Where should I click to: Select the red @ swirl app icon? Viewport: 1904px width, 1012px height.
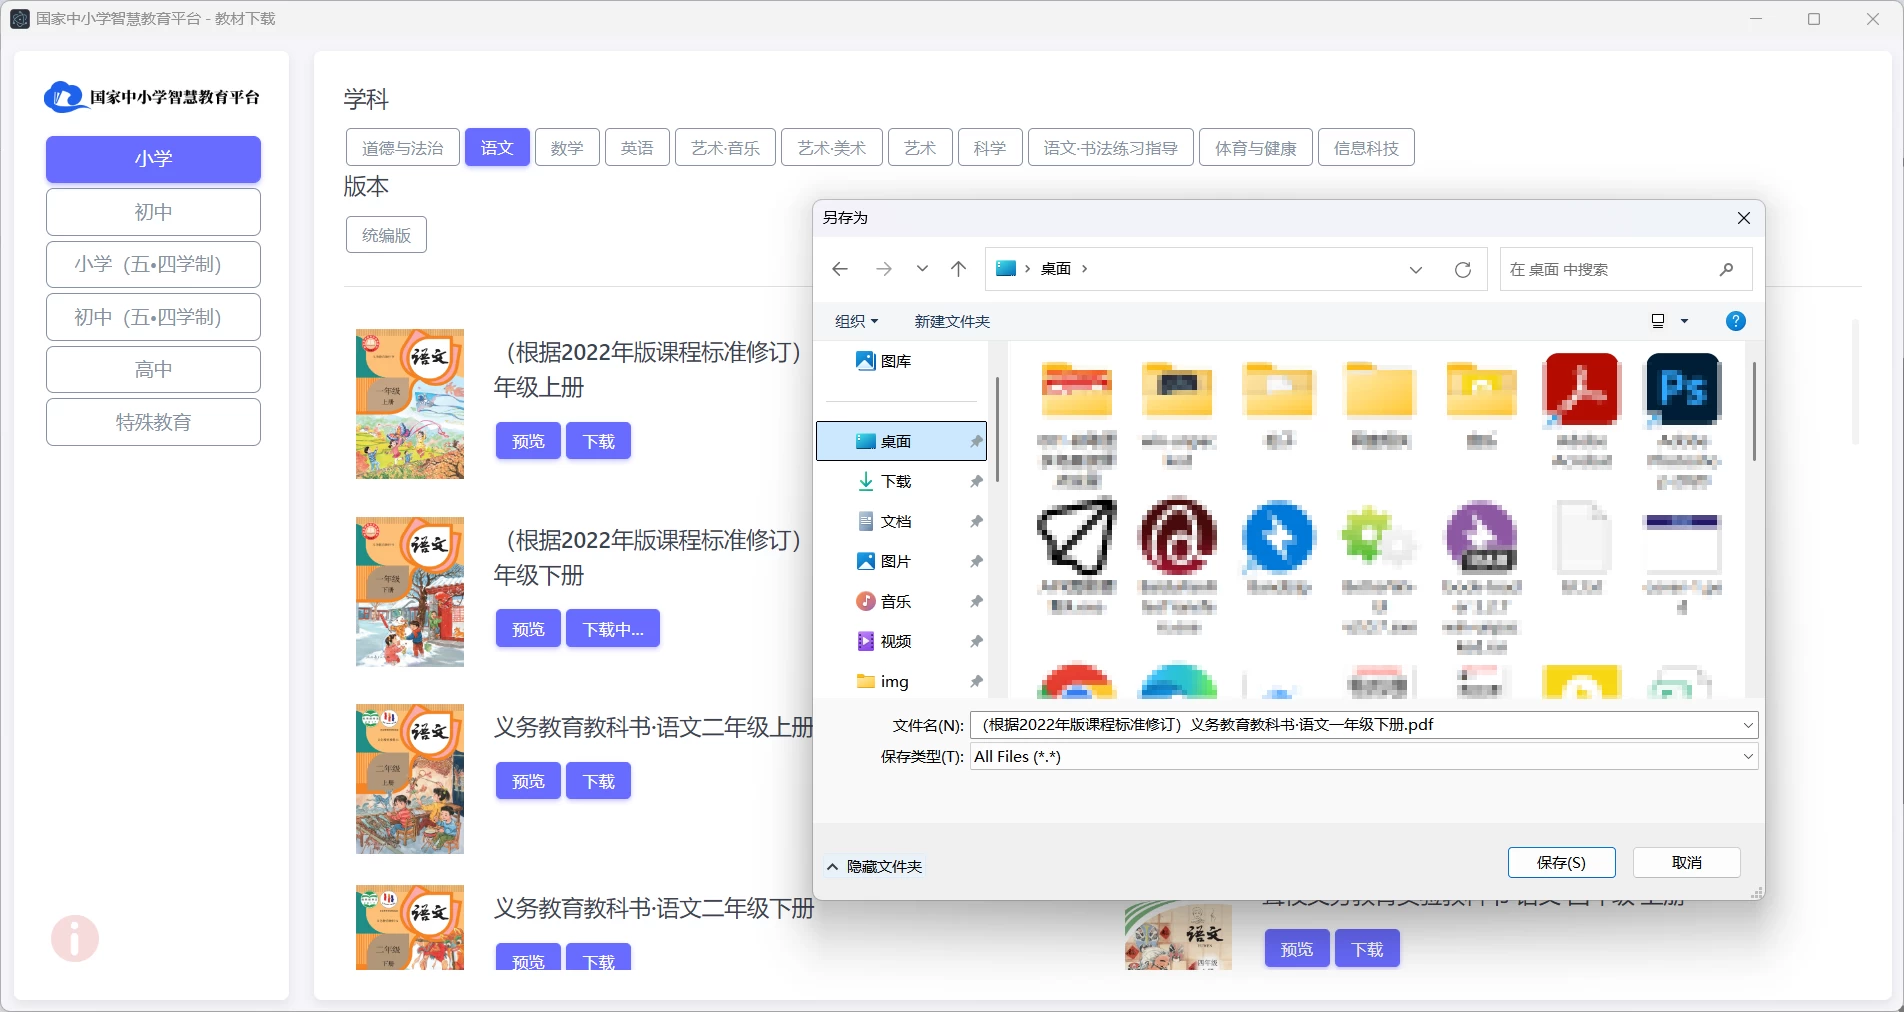pyautogui.click(x=1178, y=565)
